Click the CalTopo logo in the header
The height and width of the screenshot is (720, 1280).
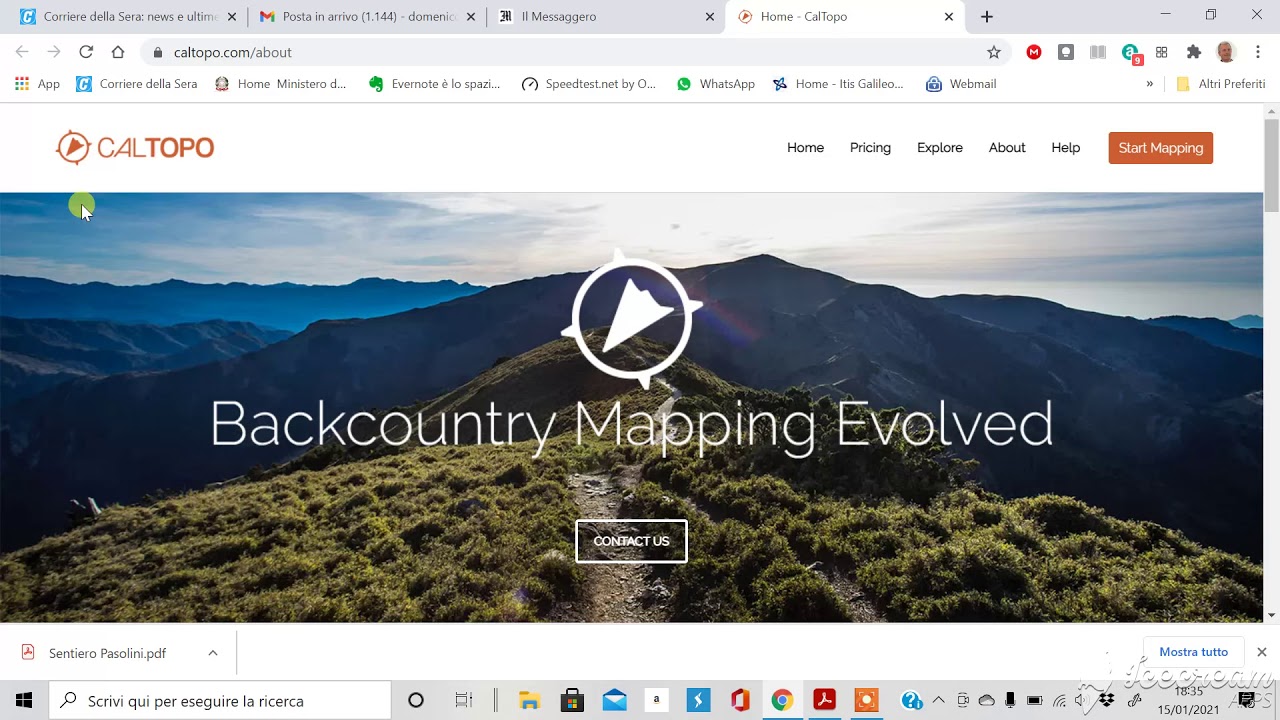135,148
